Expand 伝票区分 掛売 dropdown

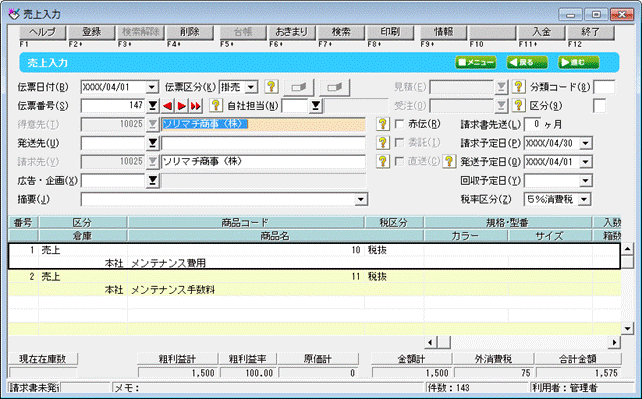251,87
